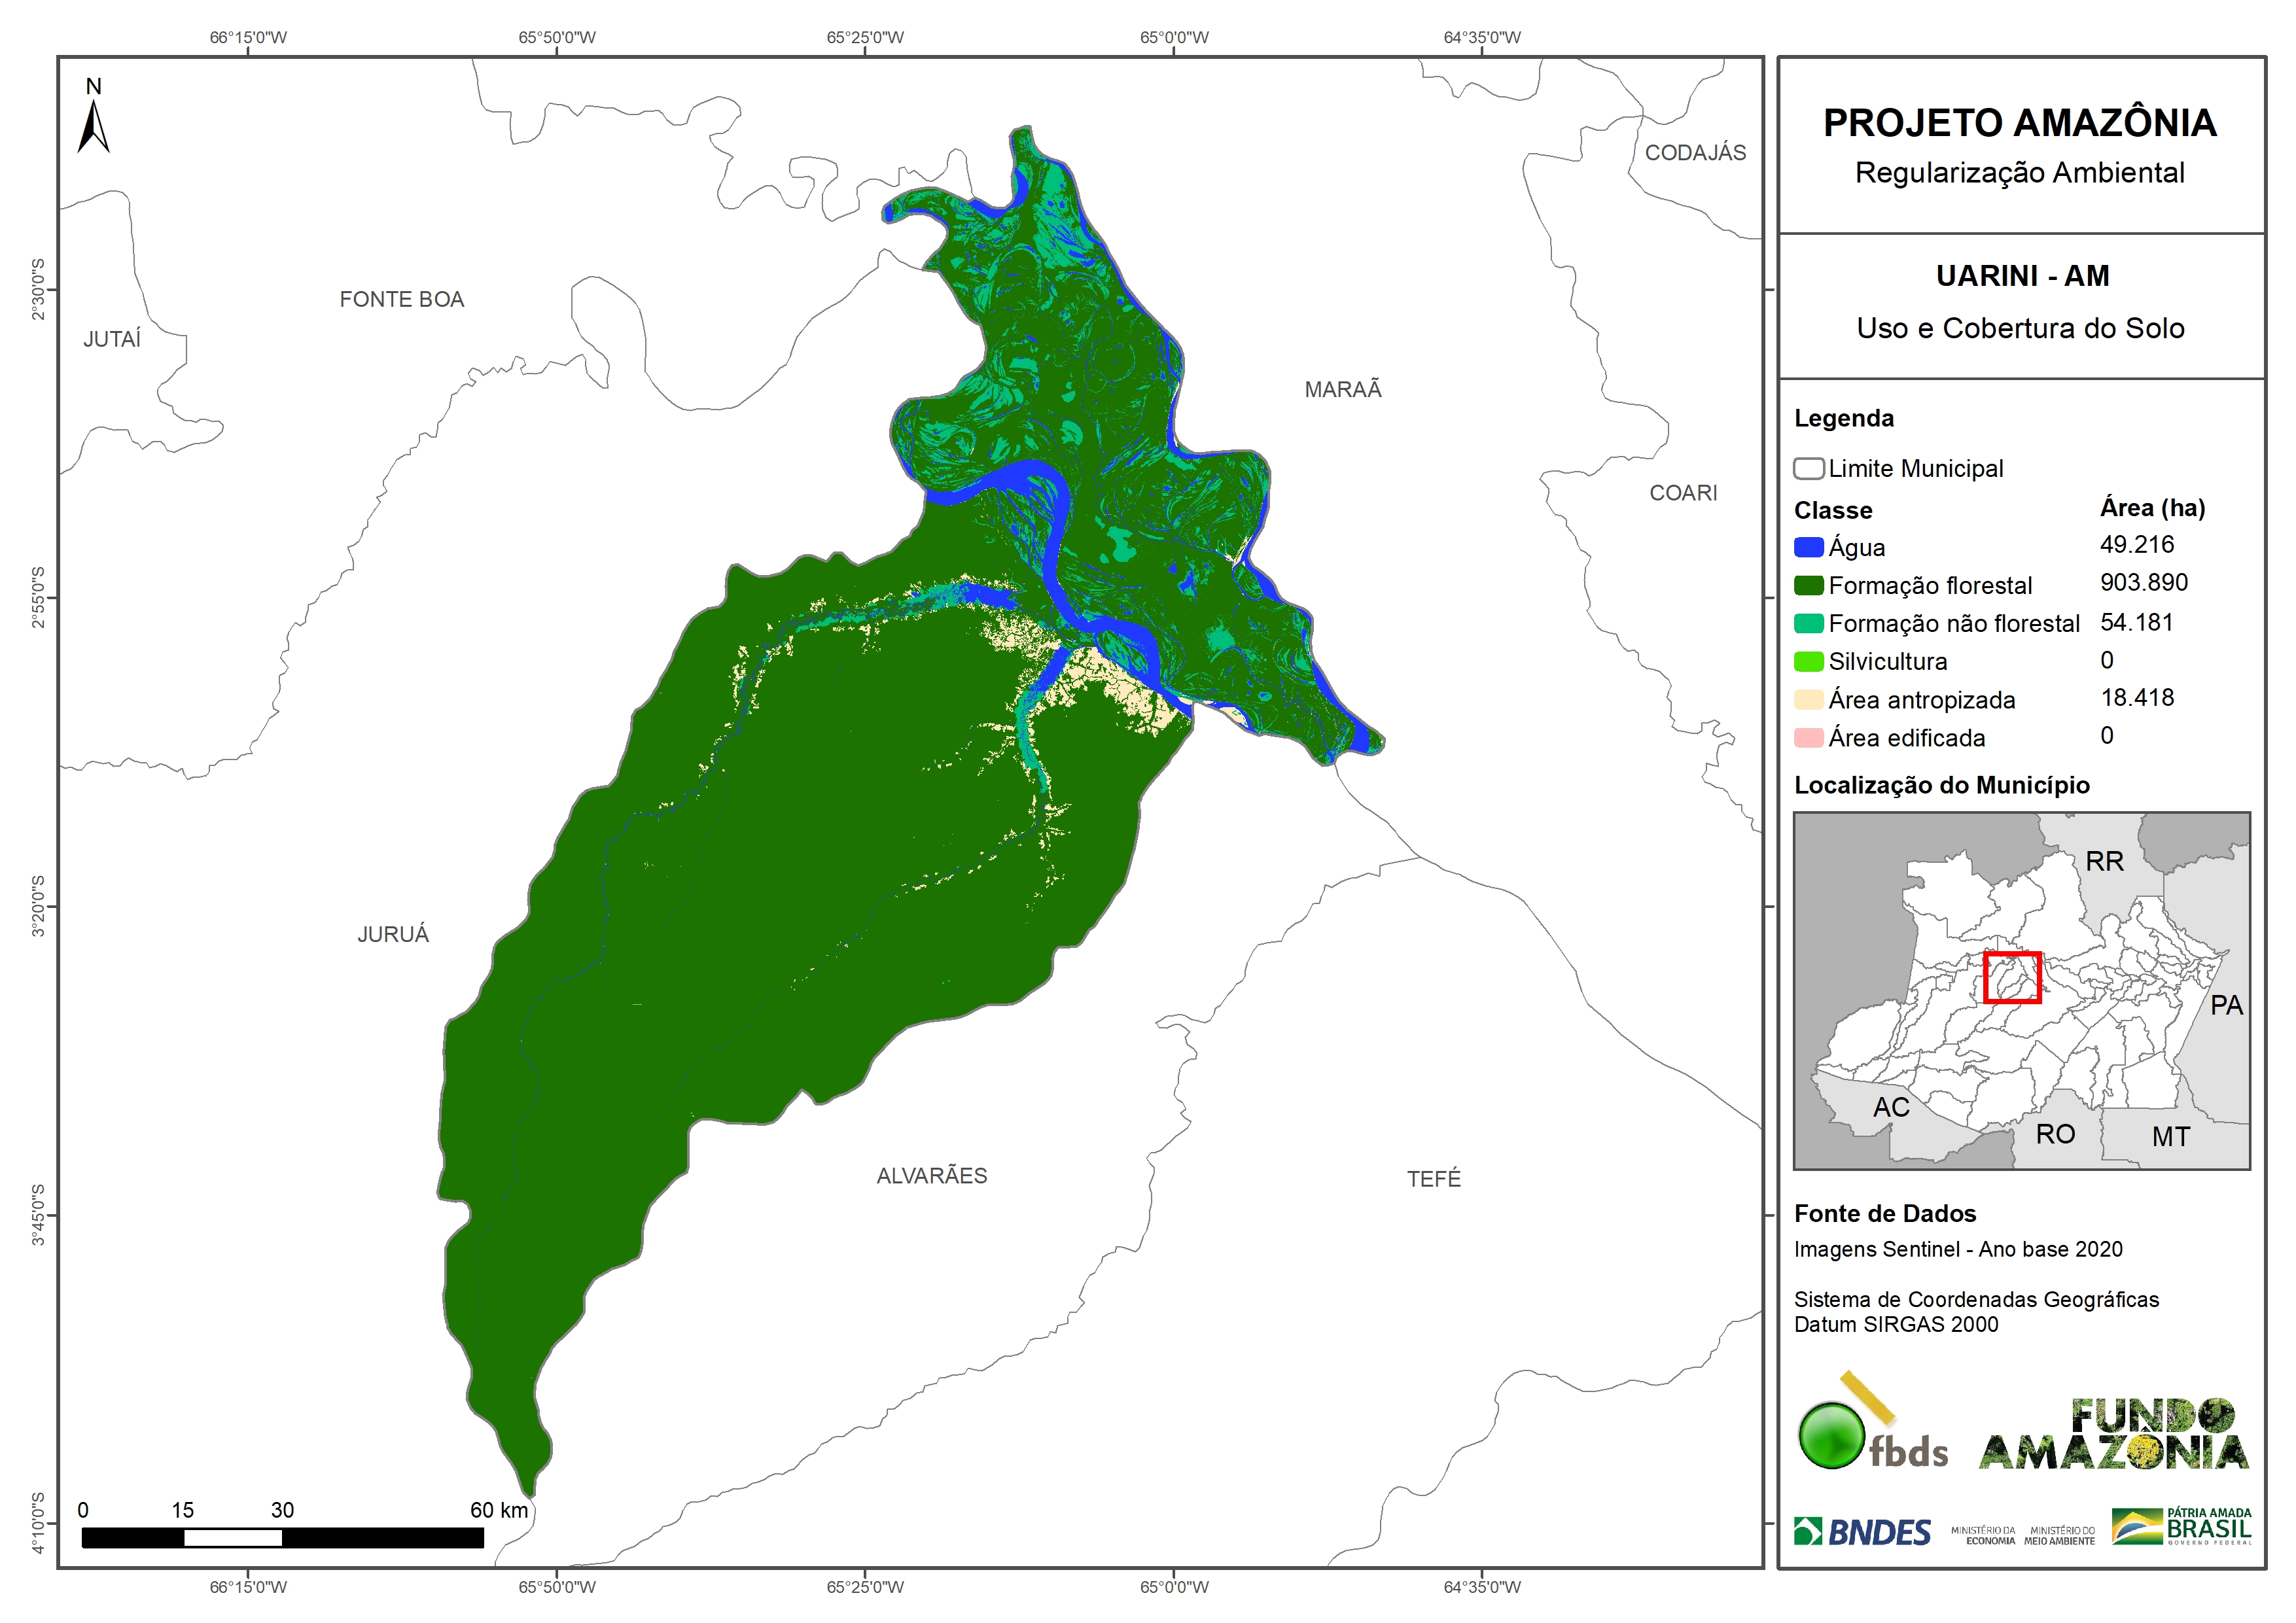
Task: Click the Ministério do Meio Ambiente logo
Action: [2059, 1535]
